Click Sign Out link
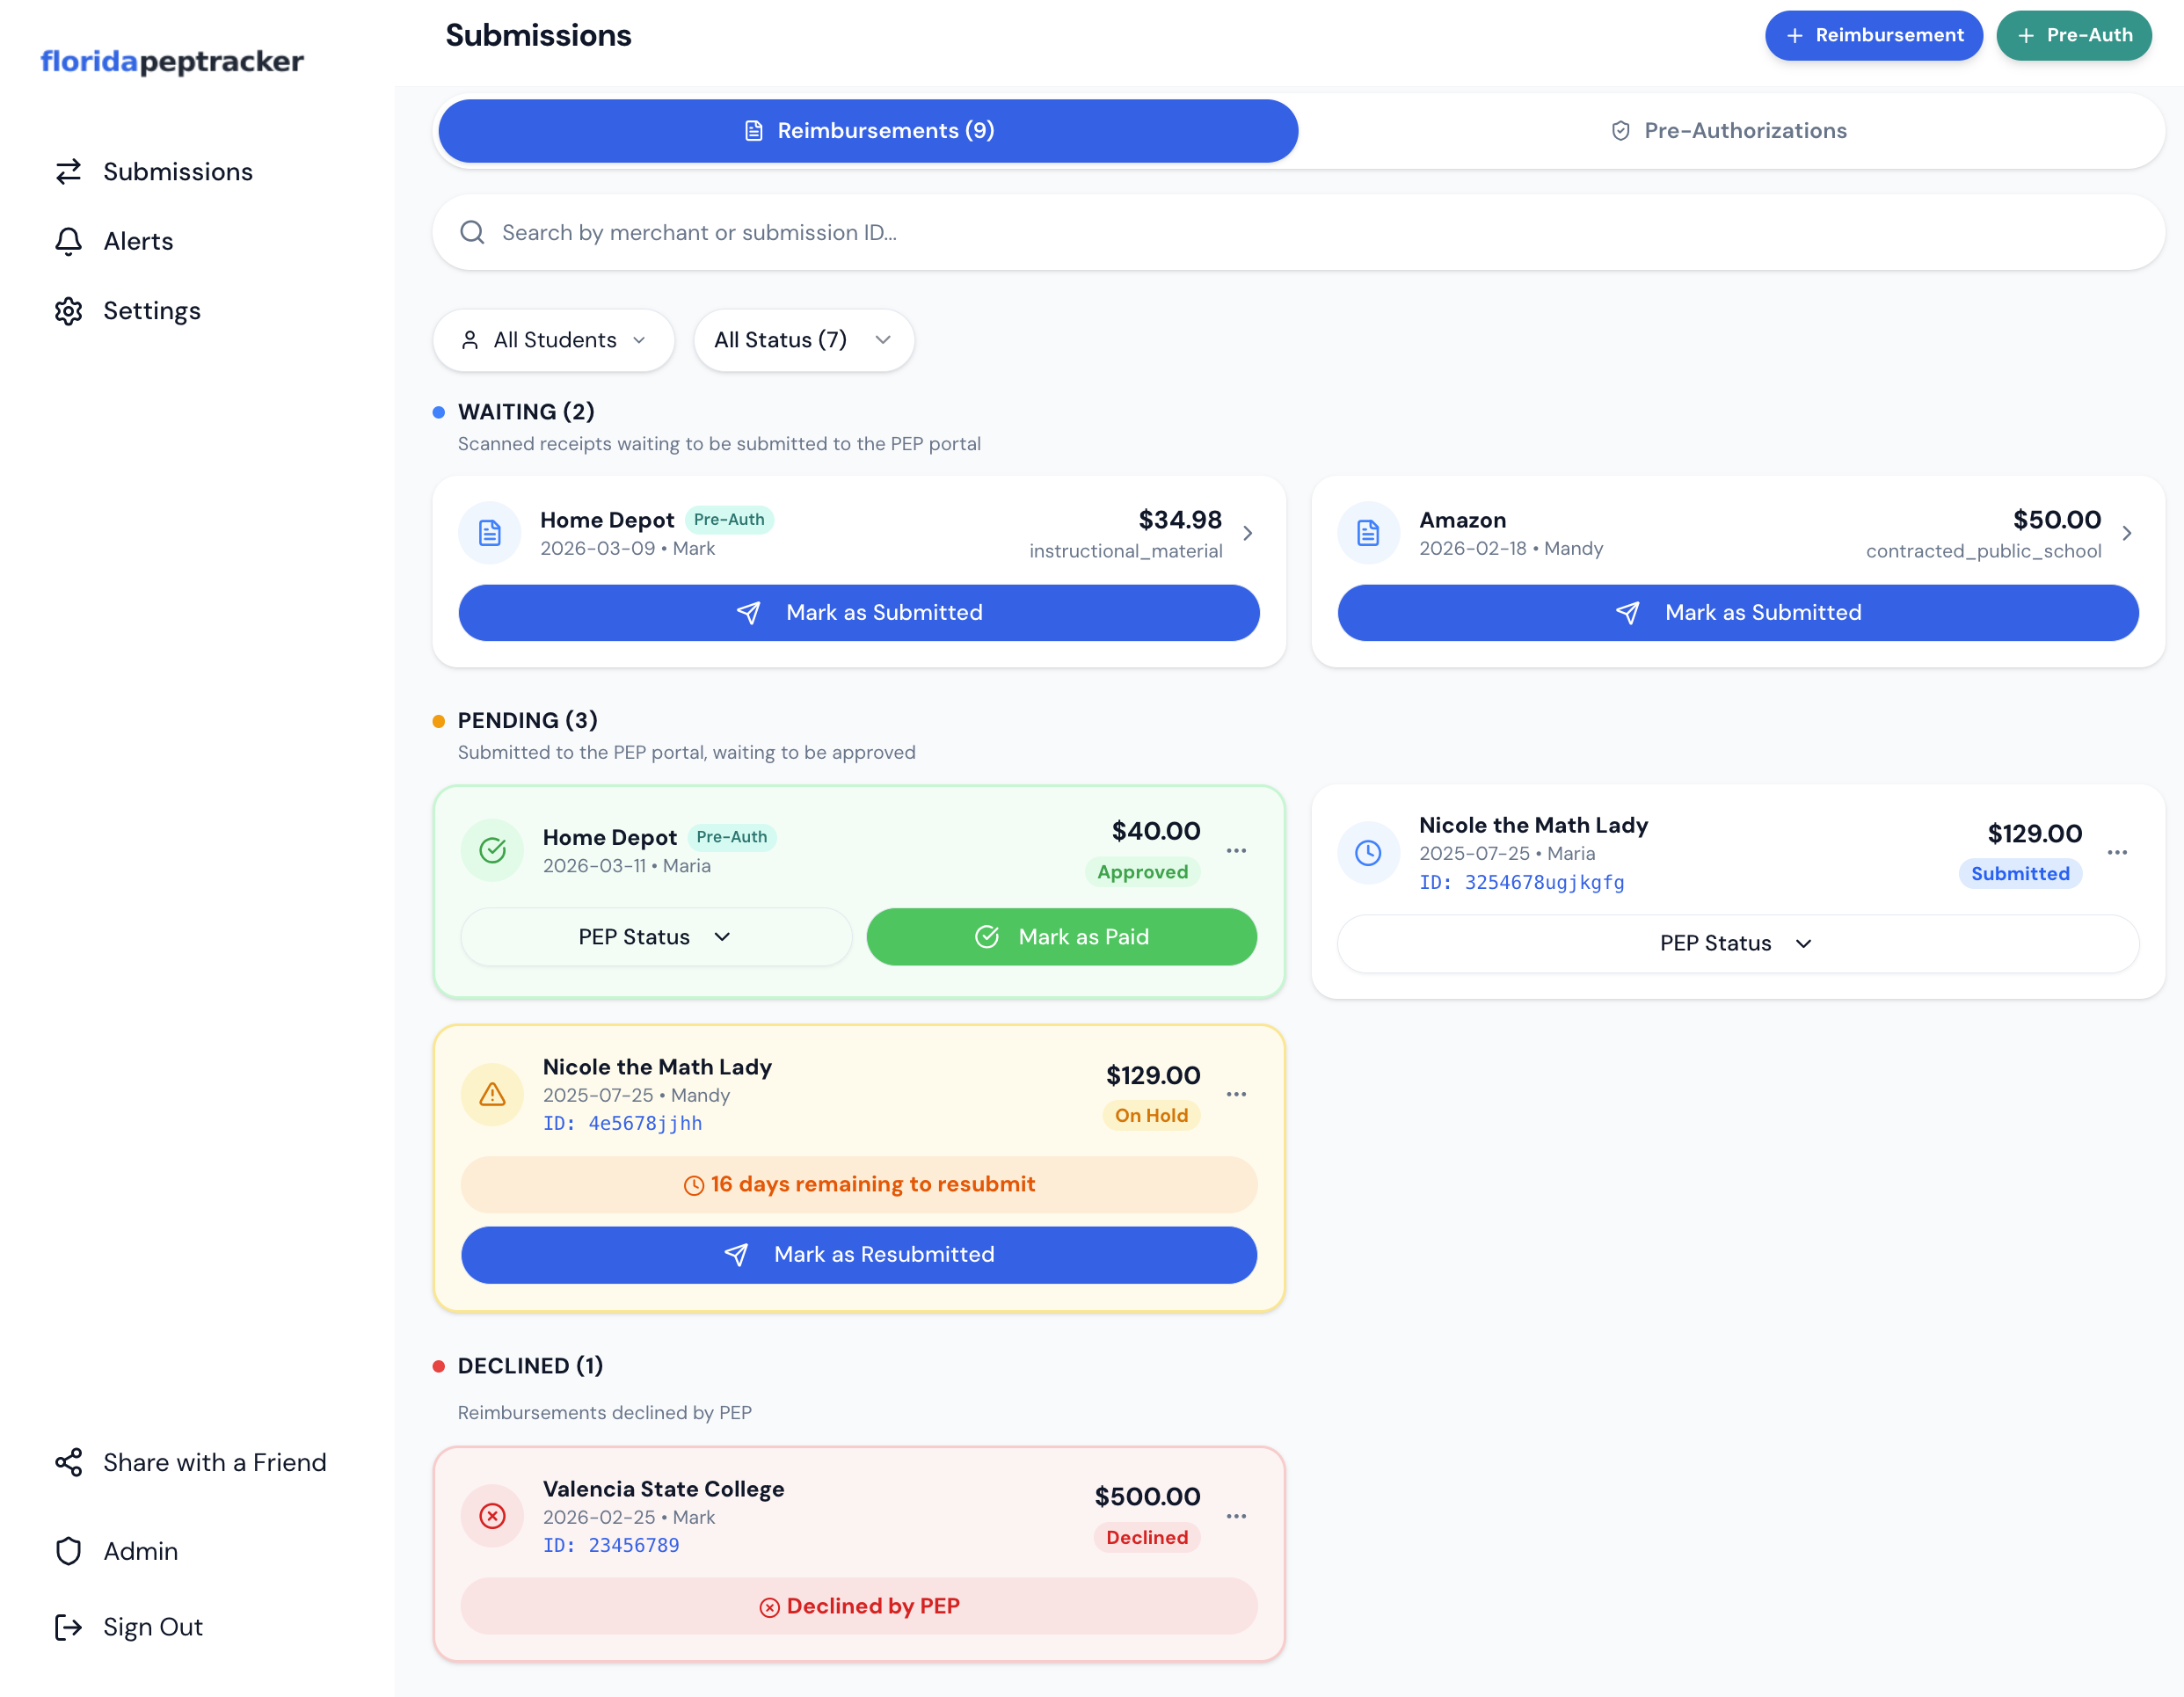This screenshot has height=1697, width=2184. (x=129, y=1627)
